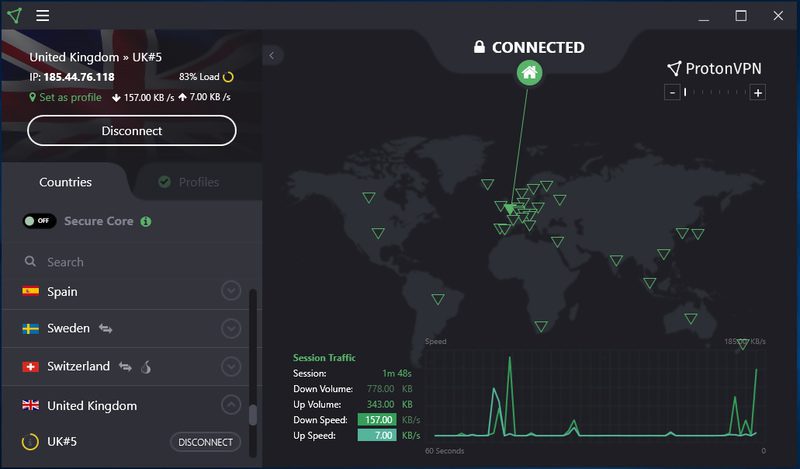
Task: Zoom out the map with minus button
Action: [672, 93]
